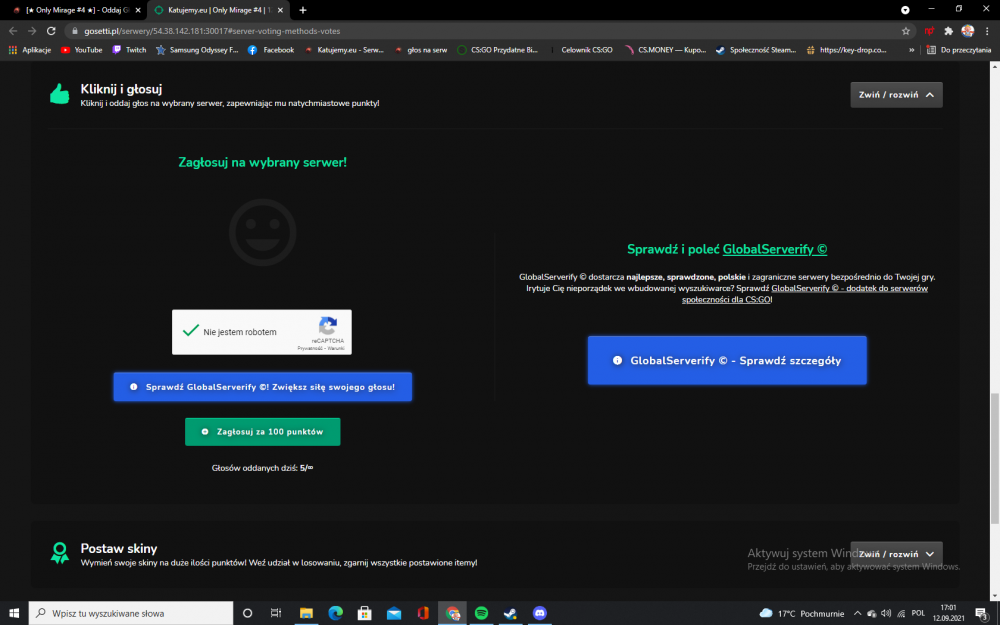The height and width of the screenshot is (625, 1000).
Task: Launch Spotify from the taskbar
Action: [x=482, y=613]
